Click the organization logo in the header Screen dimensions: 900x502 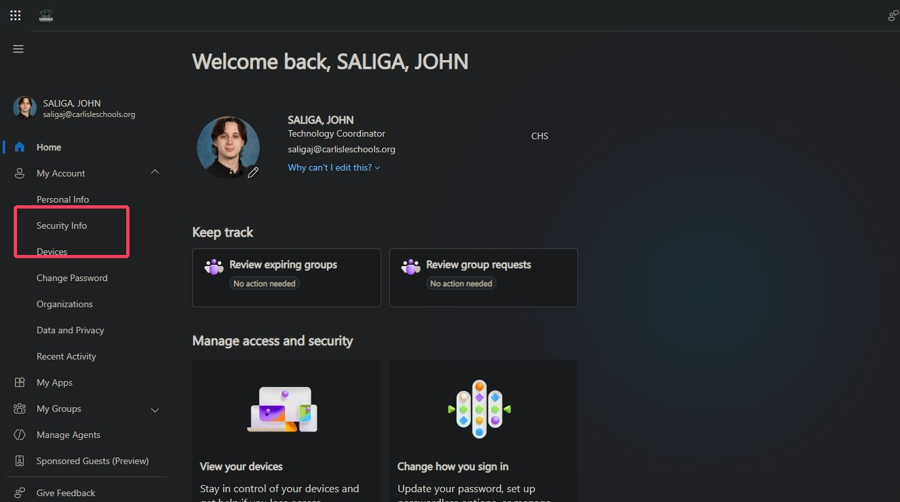[46, 16]
